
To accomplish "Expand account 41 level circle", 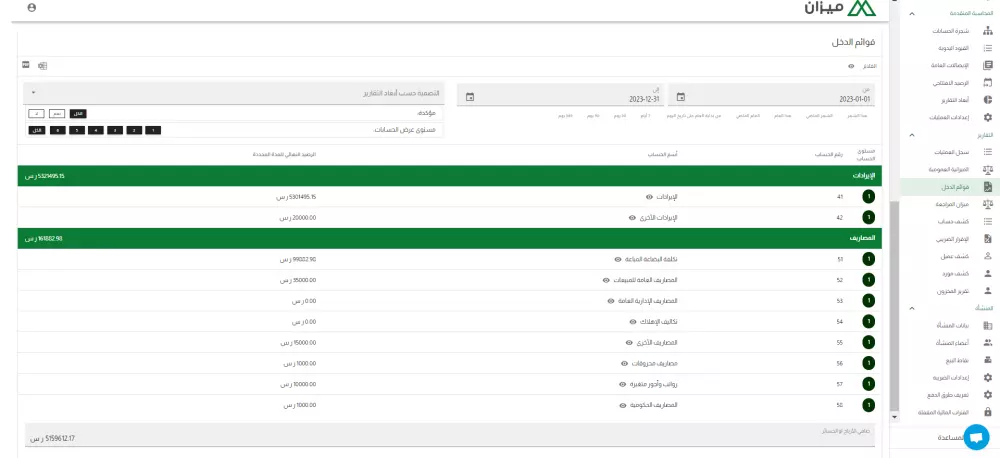I will 868,197.
